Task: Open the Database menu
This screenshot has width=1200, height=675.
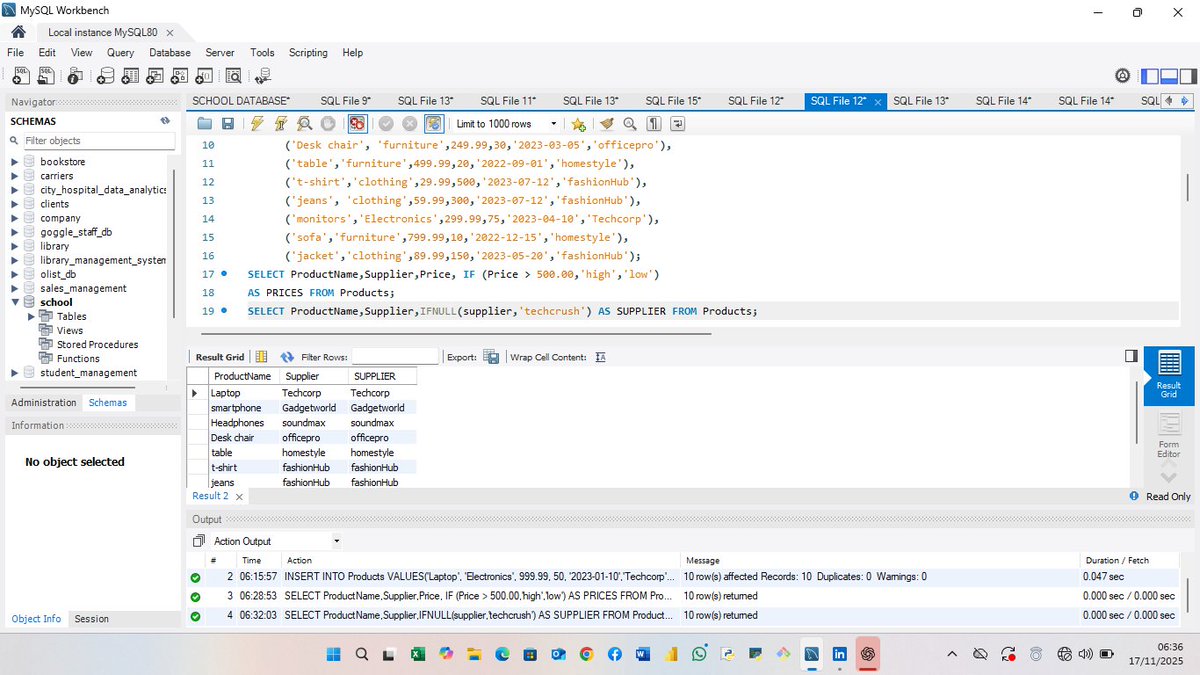Action: click(x=170, y=53)
